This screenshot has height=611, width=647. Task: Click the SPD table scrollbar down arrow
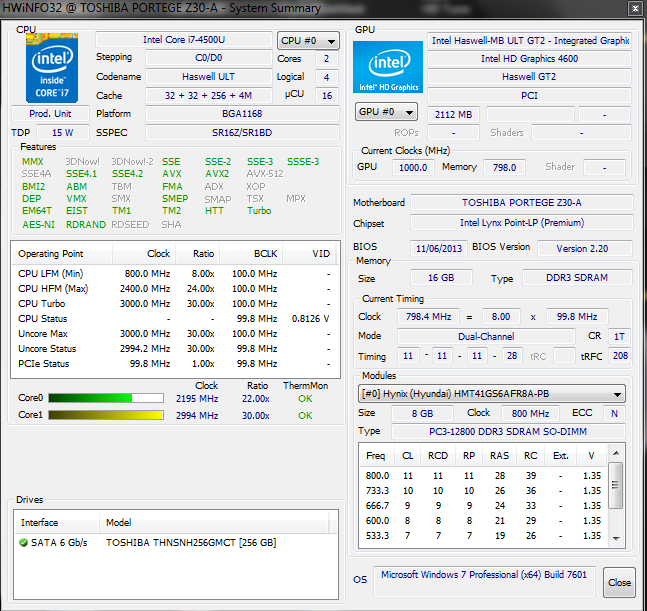(x=616, y=538)
